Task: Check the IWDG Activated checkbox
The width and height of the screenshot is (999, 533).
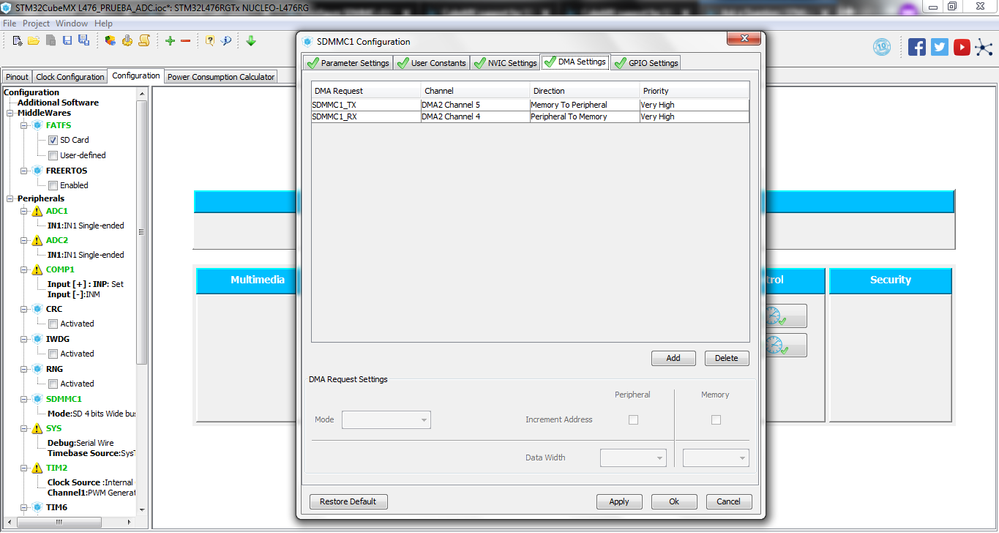Action: tap(53, 353)
